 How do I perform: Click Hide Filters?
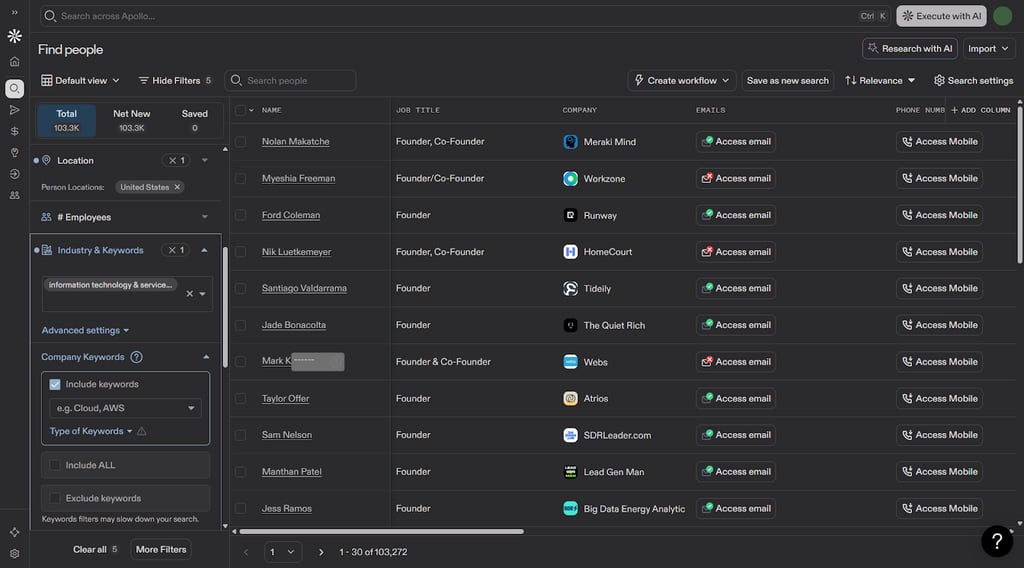(174, 80)
